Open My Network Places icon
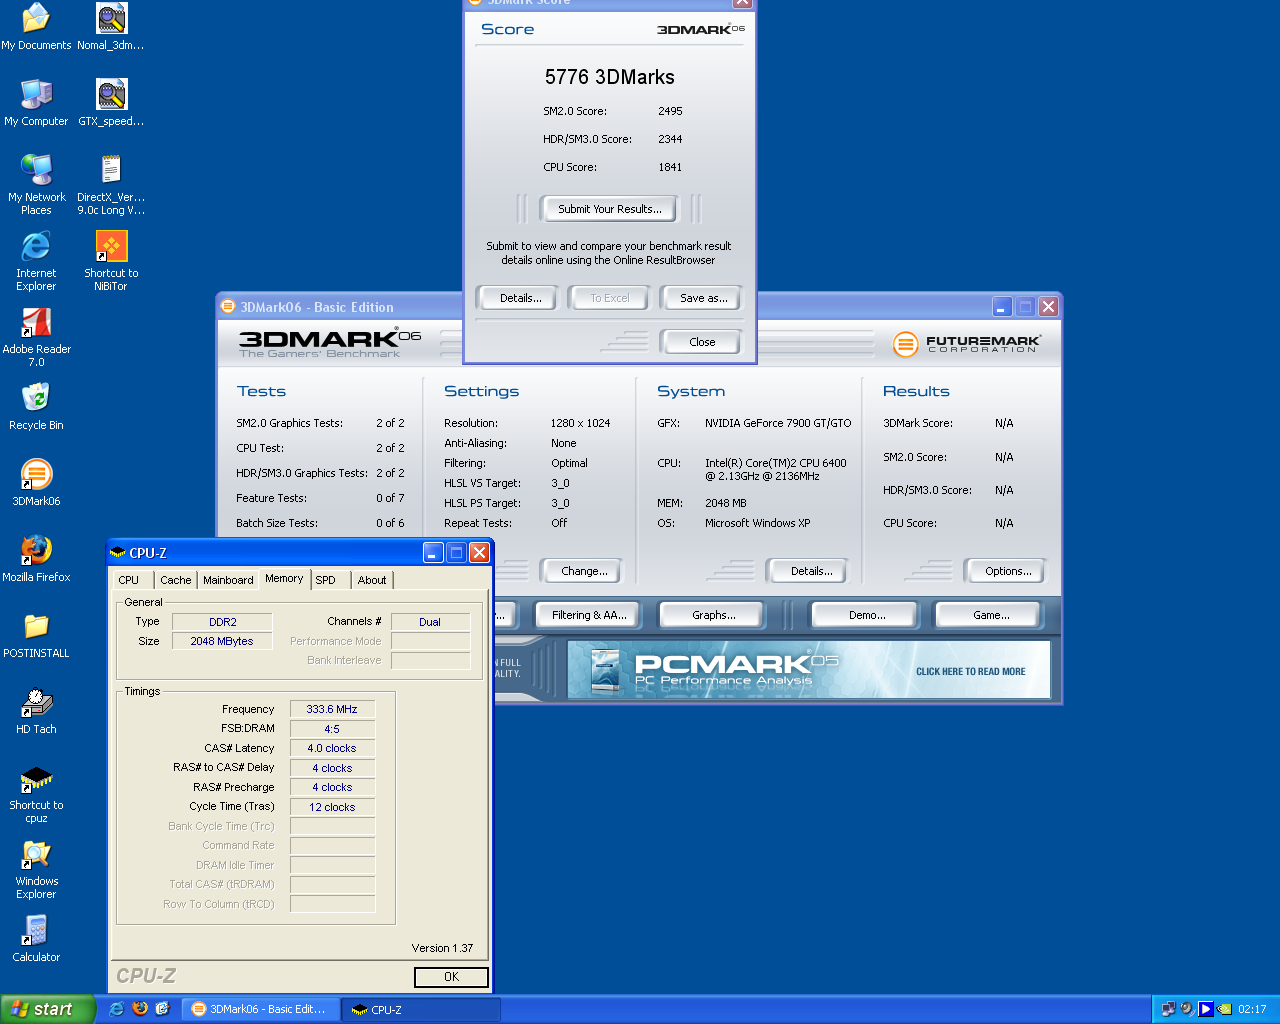The image size is (1280, 1024). click(36, 185)
